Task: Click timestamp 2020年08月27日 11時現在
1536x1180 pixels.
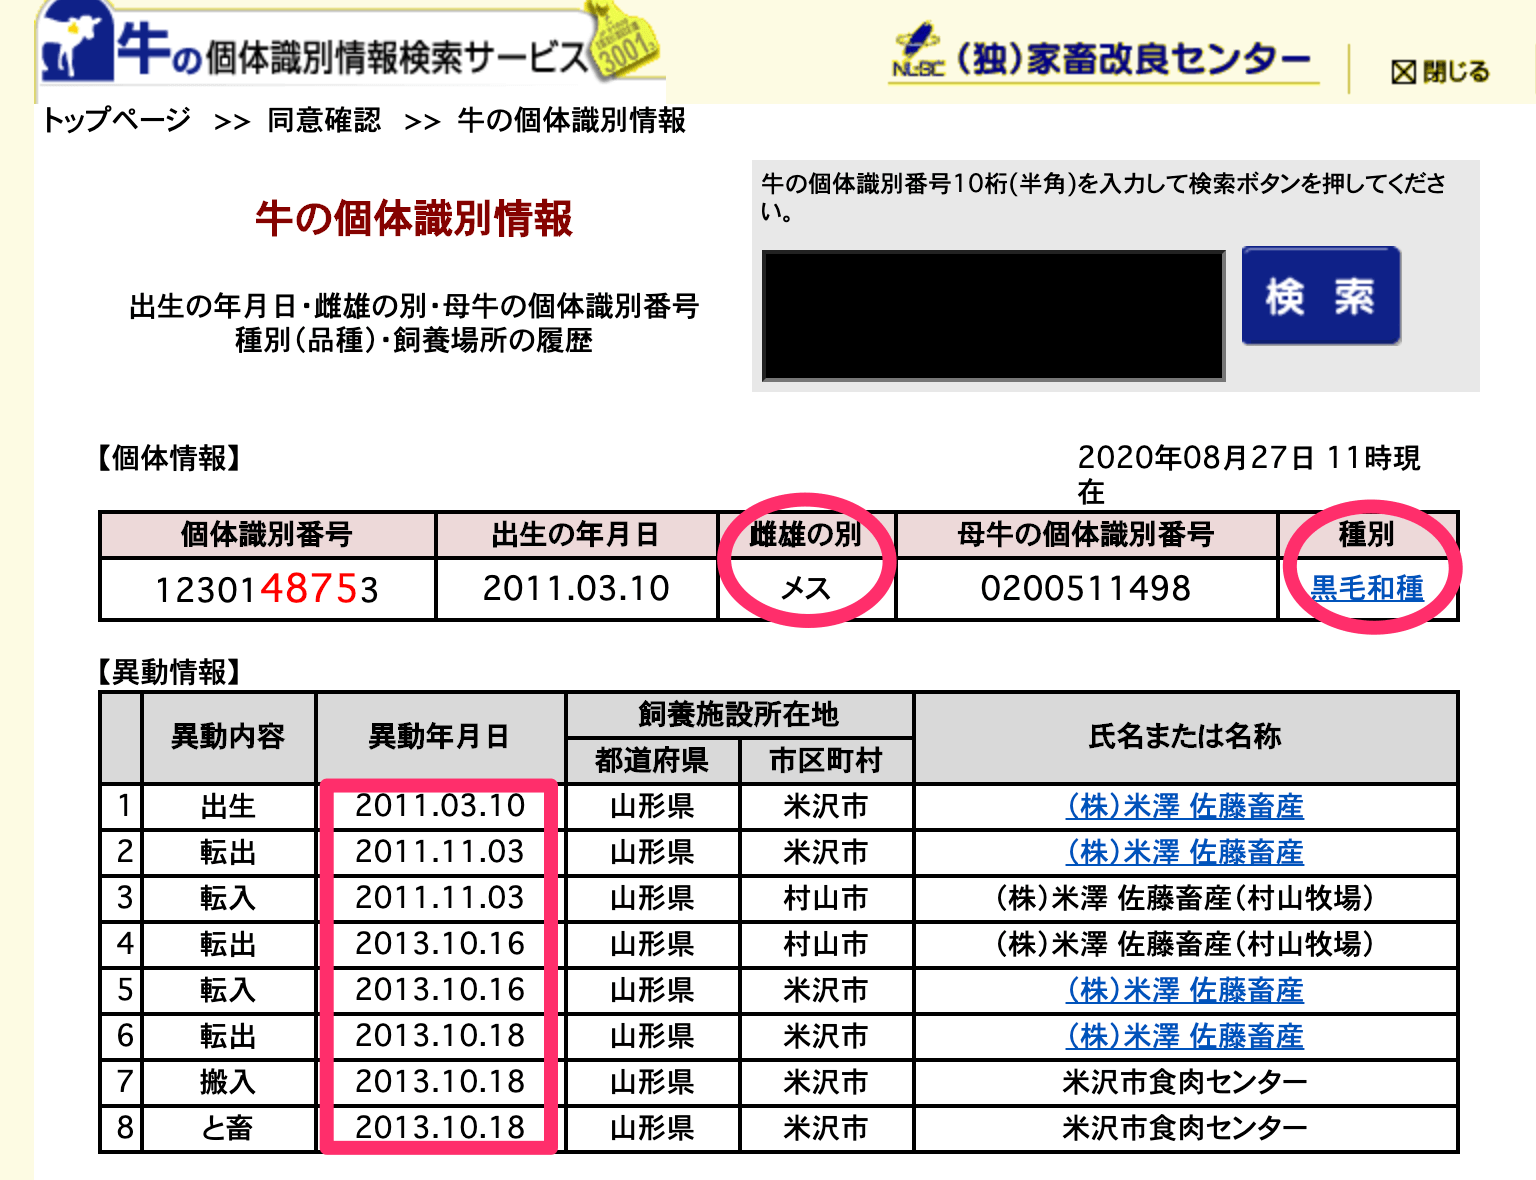Action: coord(1248,474)
